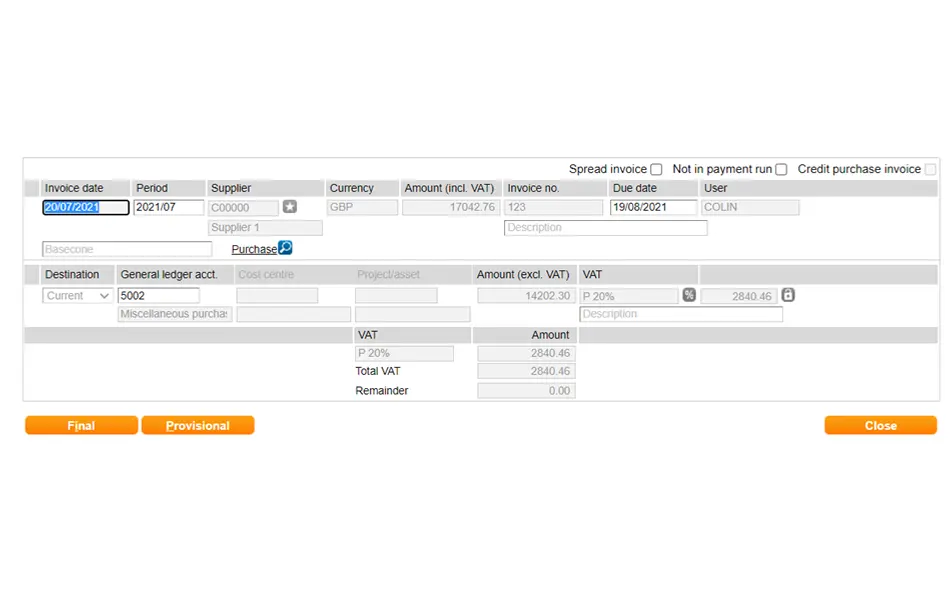Viewport: 952px width, 592px height.
Task: Click the VAT percentage icon
Action: [x=688, y=295]
